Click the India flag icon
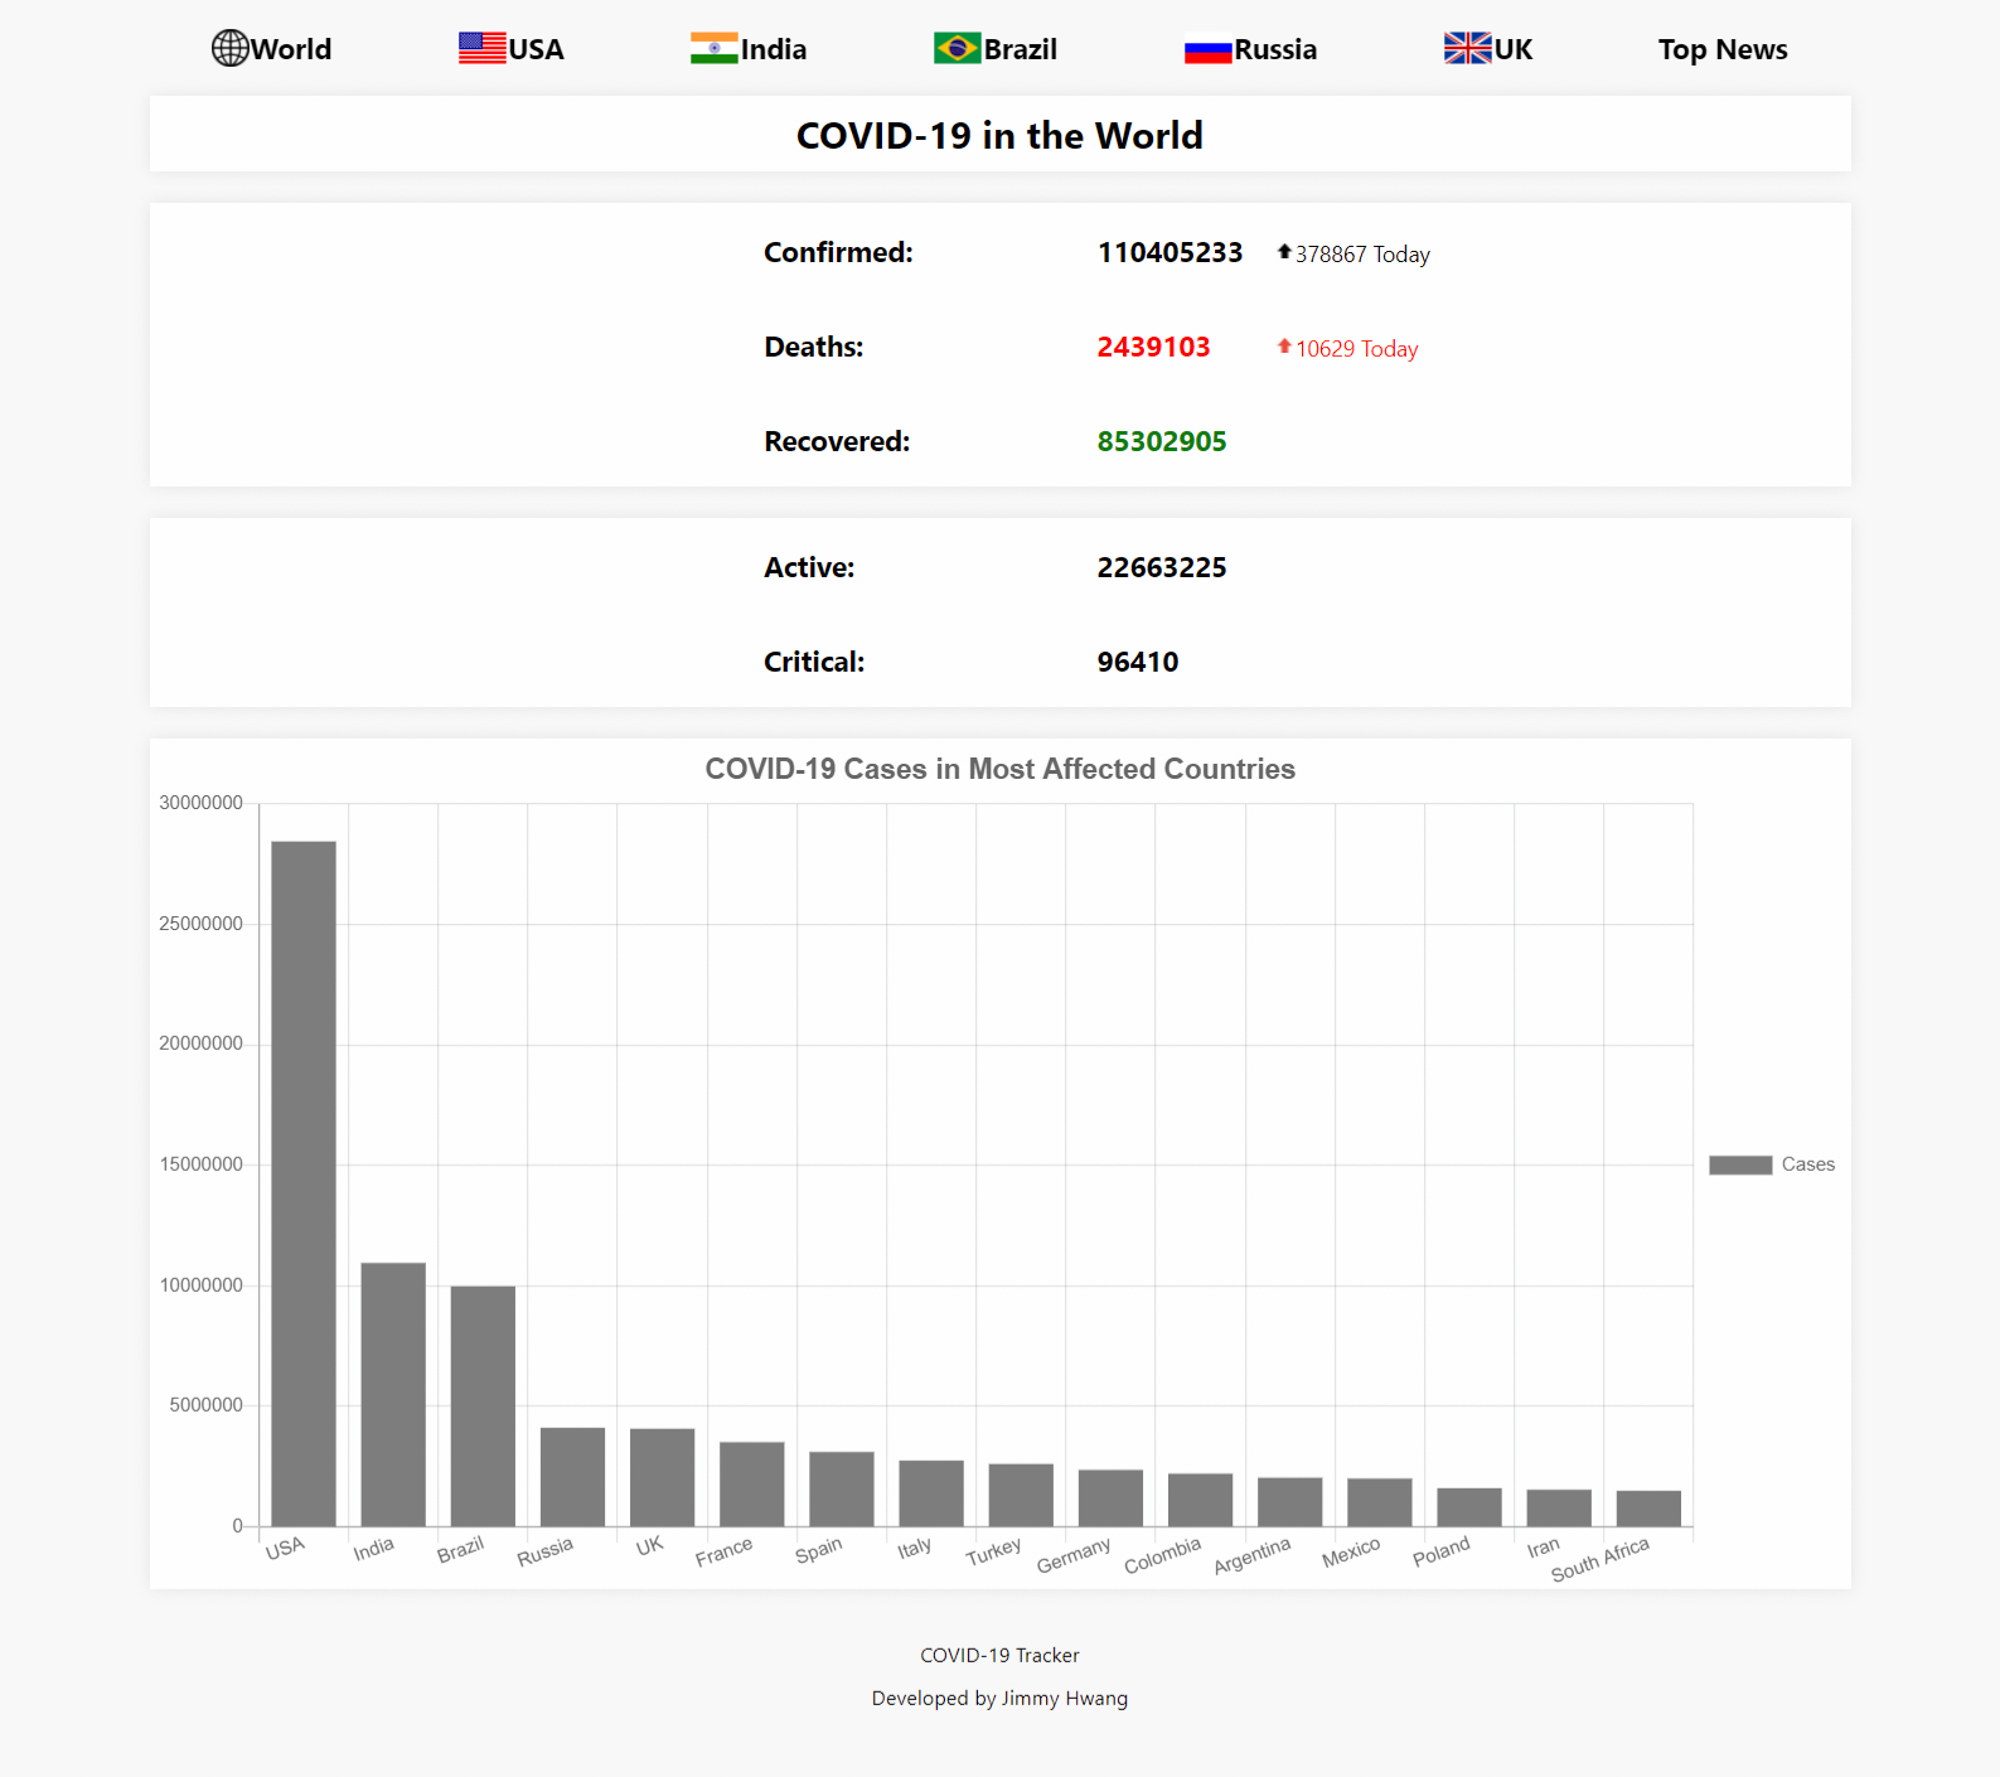 714,48
